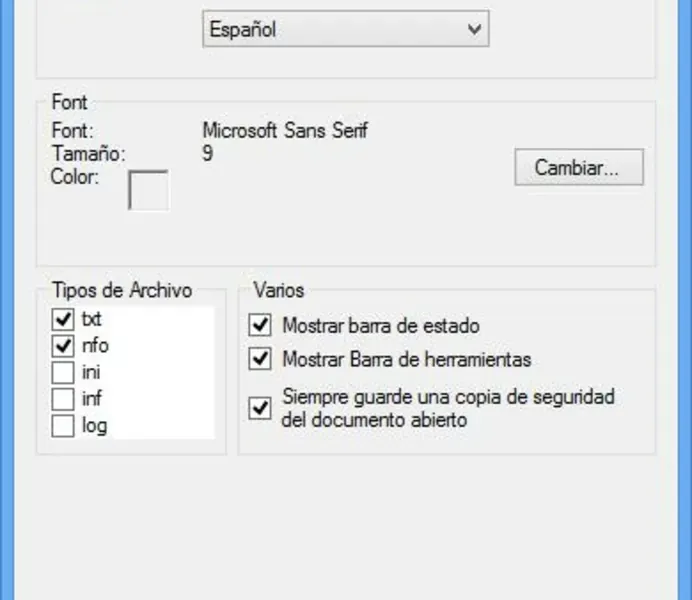Enable the inf file type checkbox

tap(63, 399)
